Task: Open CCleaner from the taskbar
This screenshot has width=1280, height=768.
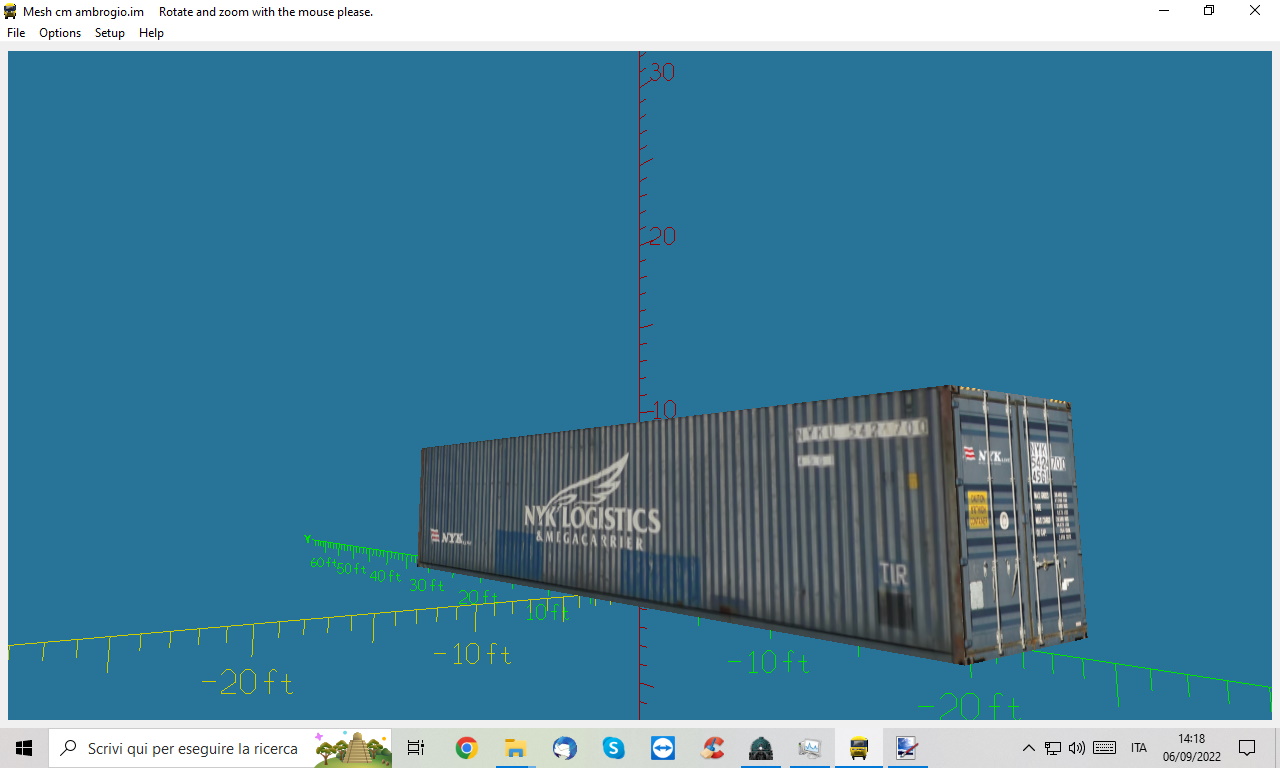Action: point(712,748)
